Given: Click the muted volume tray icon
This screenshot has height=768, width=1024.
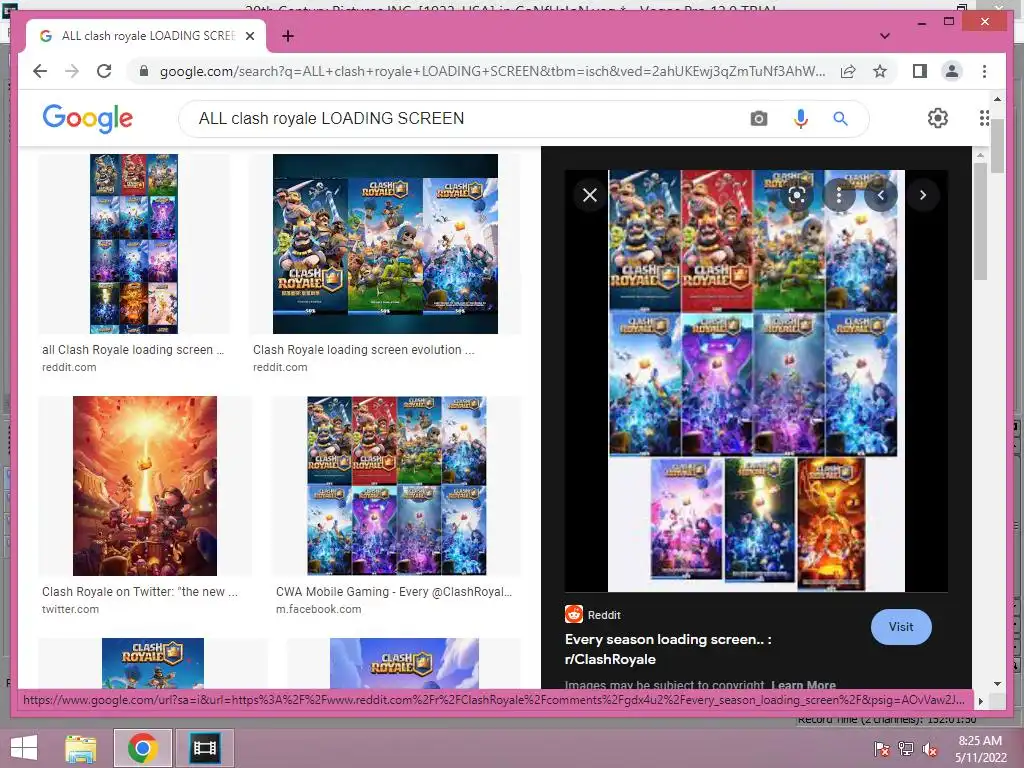Looking at the screenshot, I should point(930,749).
